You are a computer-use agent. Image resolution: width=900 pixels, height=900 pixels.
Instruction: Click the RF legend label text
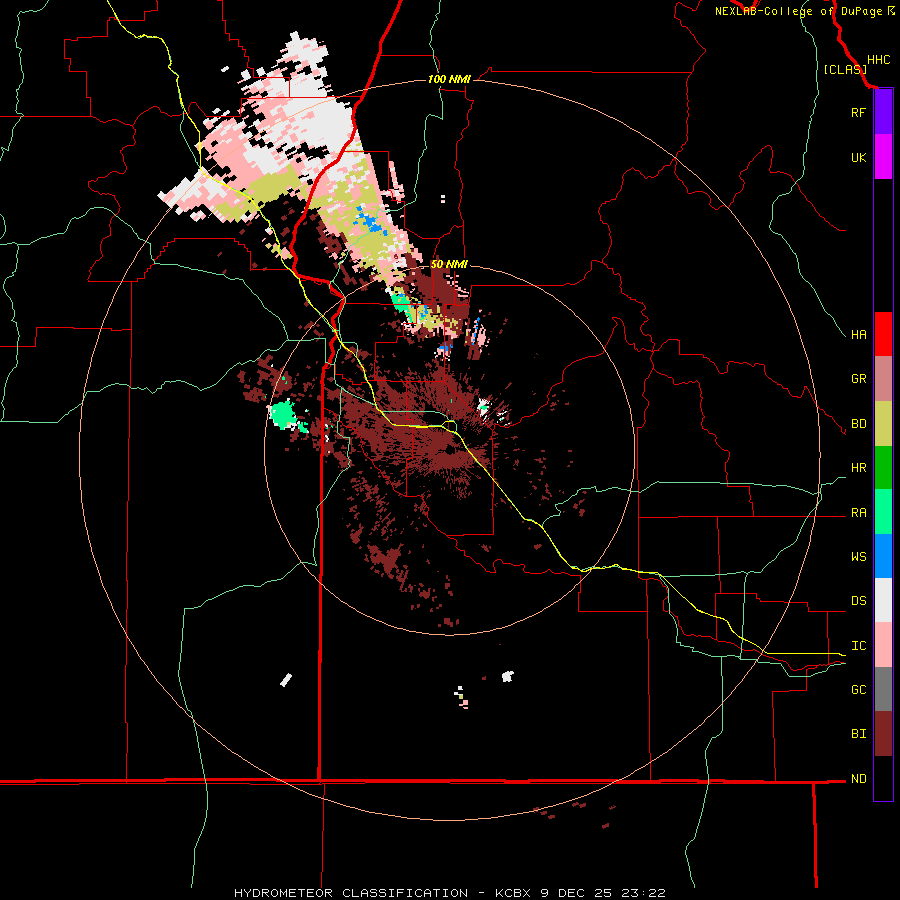858,112
